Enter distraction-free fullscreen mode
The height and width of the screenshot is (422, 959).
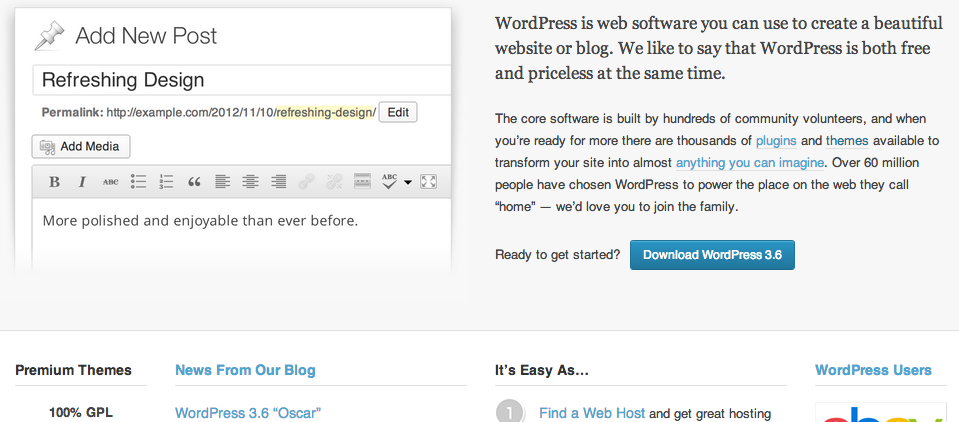(429, 182)
